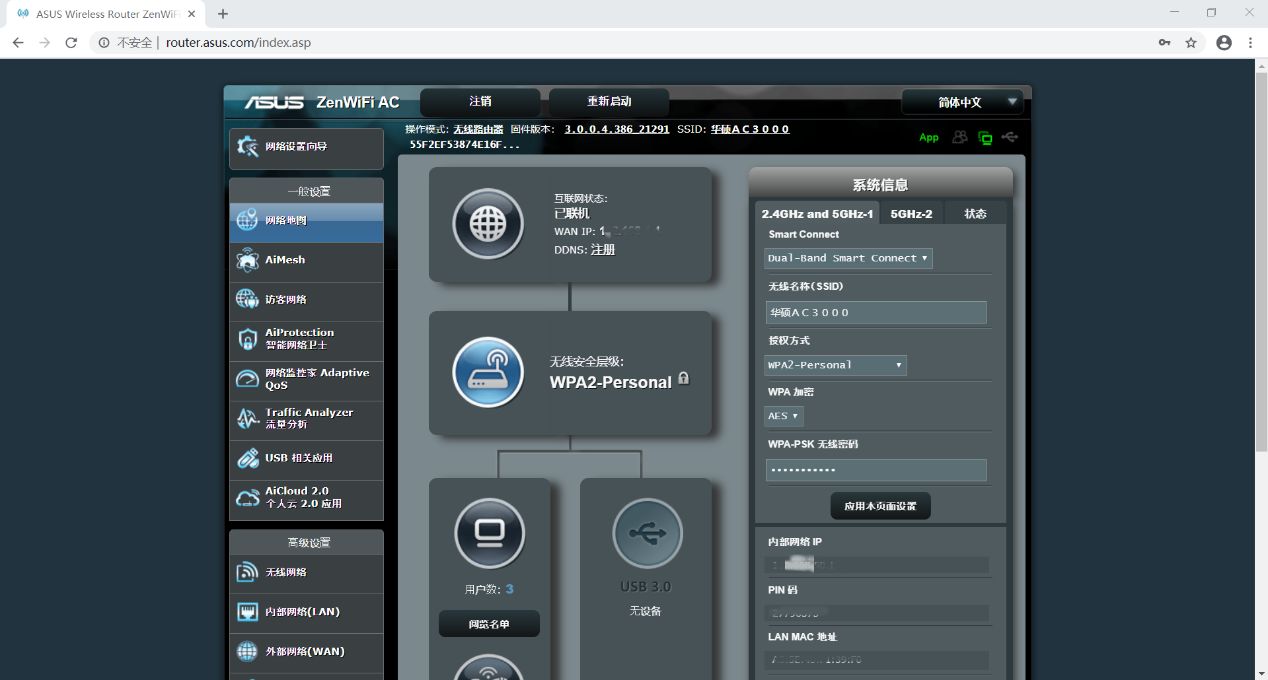Click the small USB status icon
The height and width of the screenshot is (680, 1268).
(x=1010, y=137)
